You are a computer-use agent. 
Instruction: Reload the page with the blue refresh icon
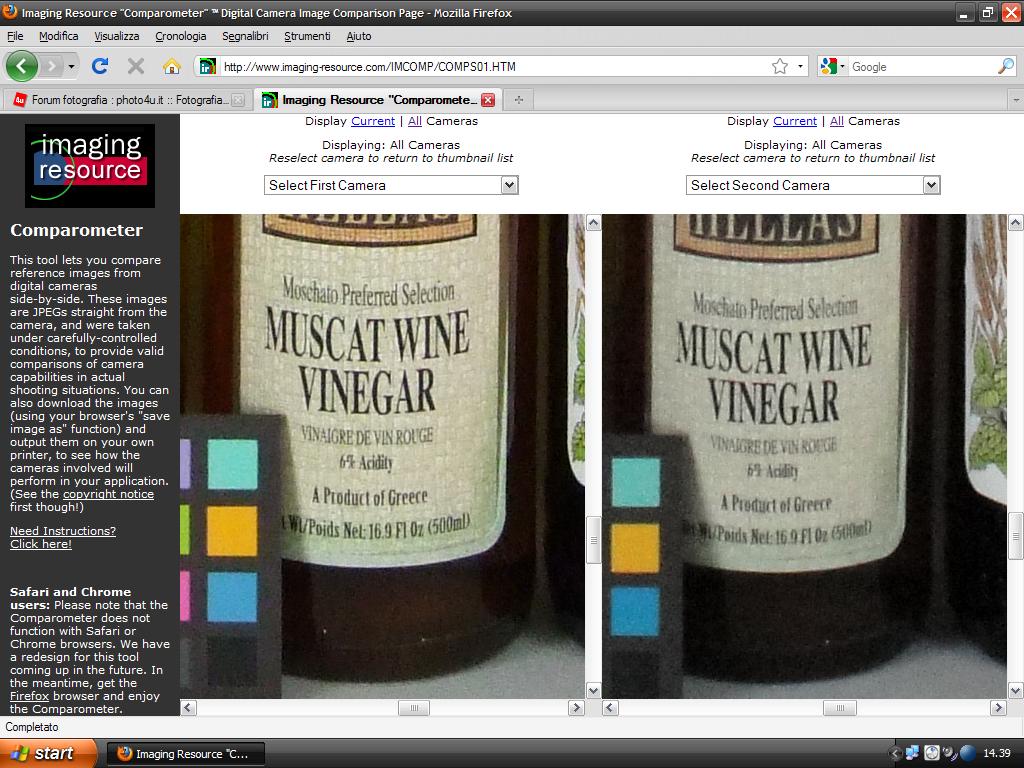point(100,66)
